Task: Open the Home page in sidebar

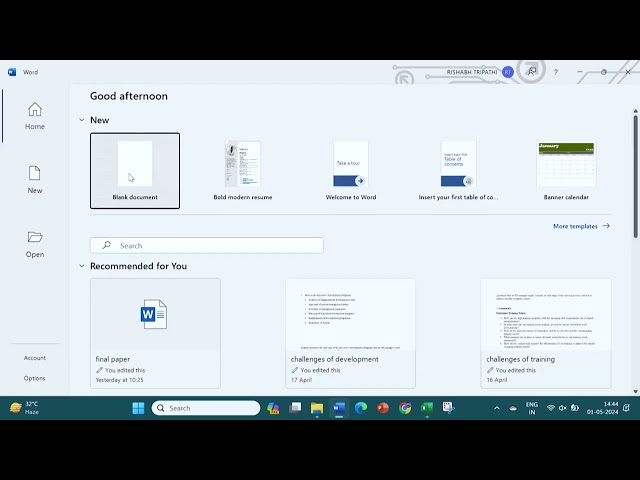Action: tap(34, 115)
